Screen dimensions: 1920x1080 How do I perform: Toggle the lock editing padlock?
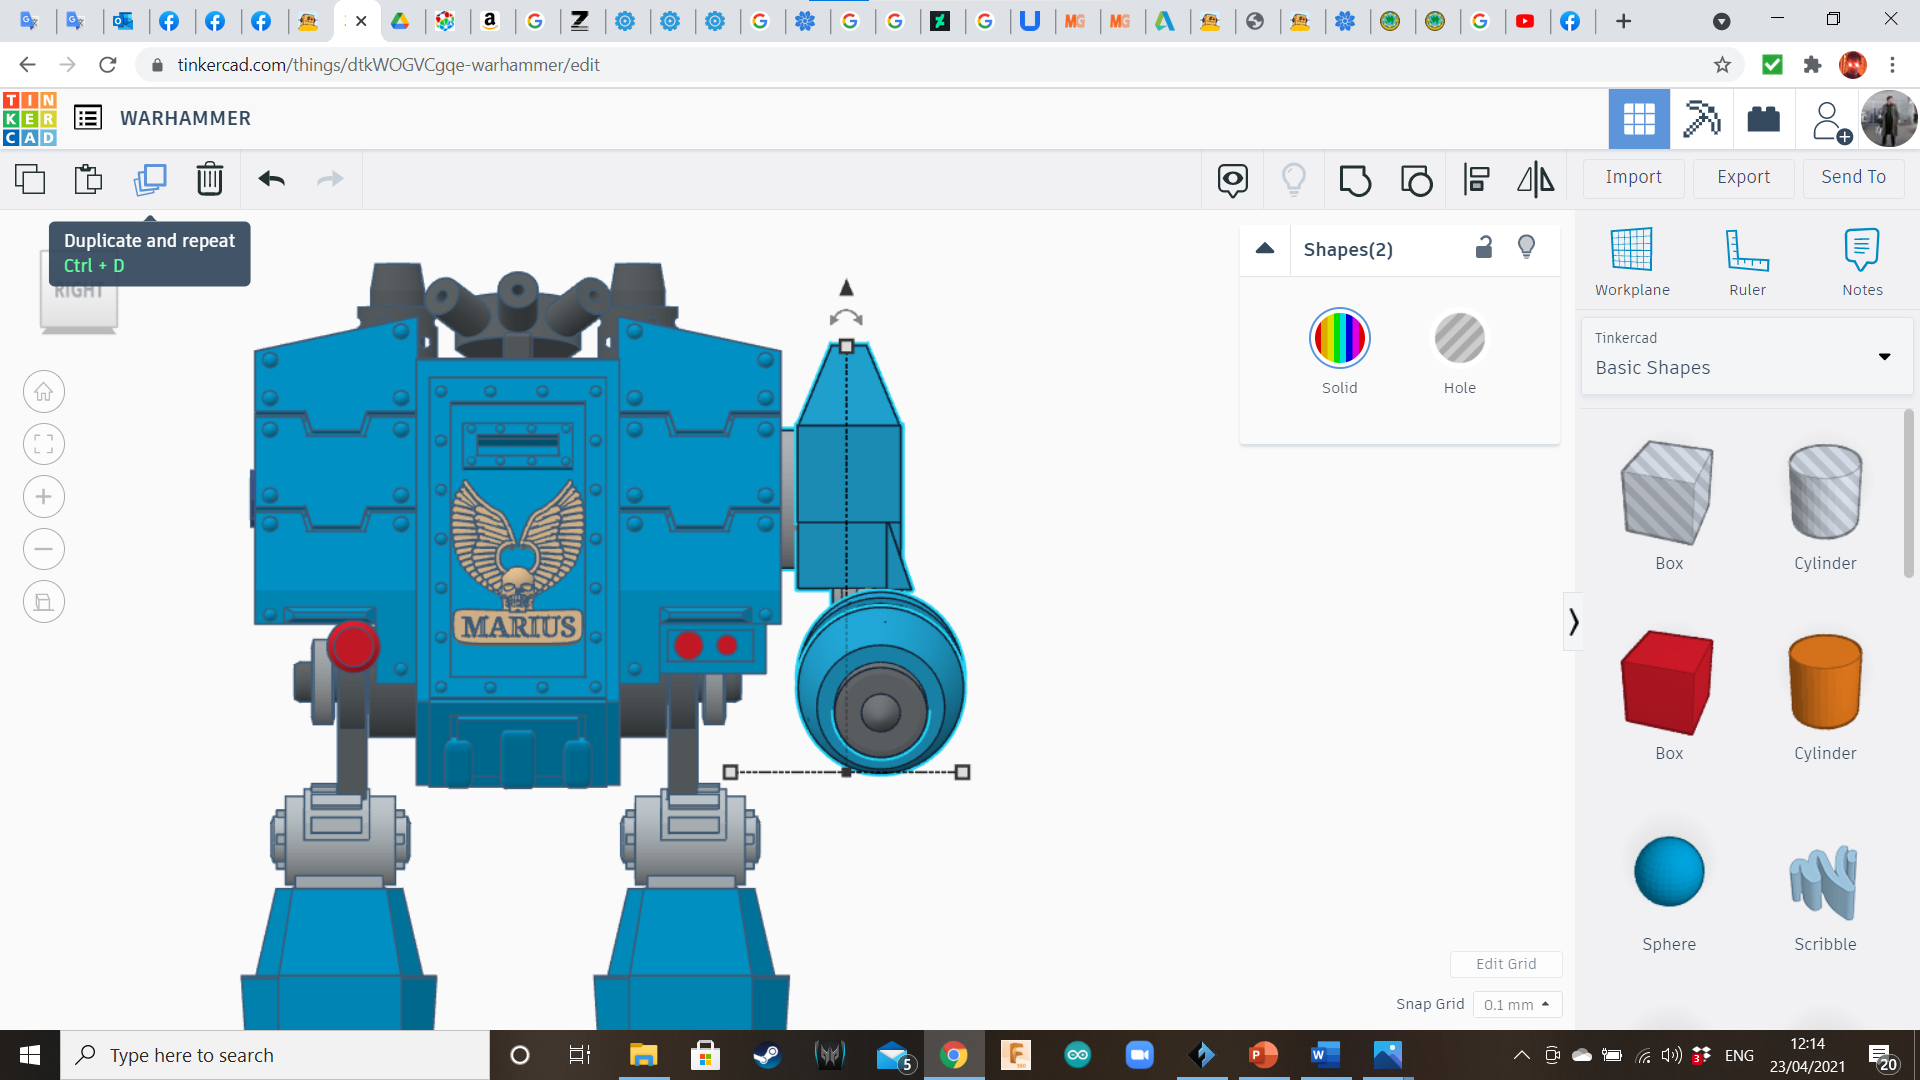tap(1484, 247)
